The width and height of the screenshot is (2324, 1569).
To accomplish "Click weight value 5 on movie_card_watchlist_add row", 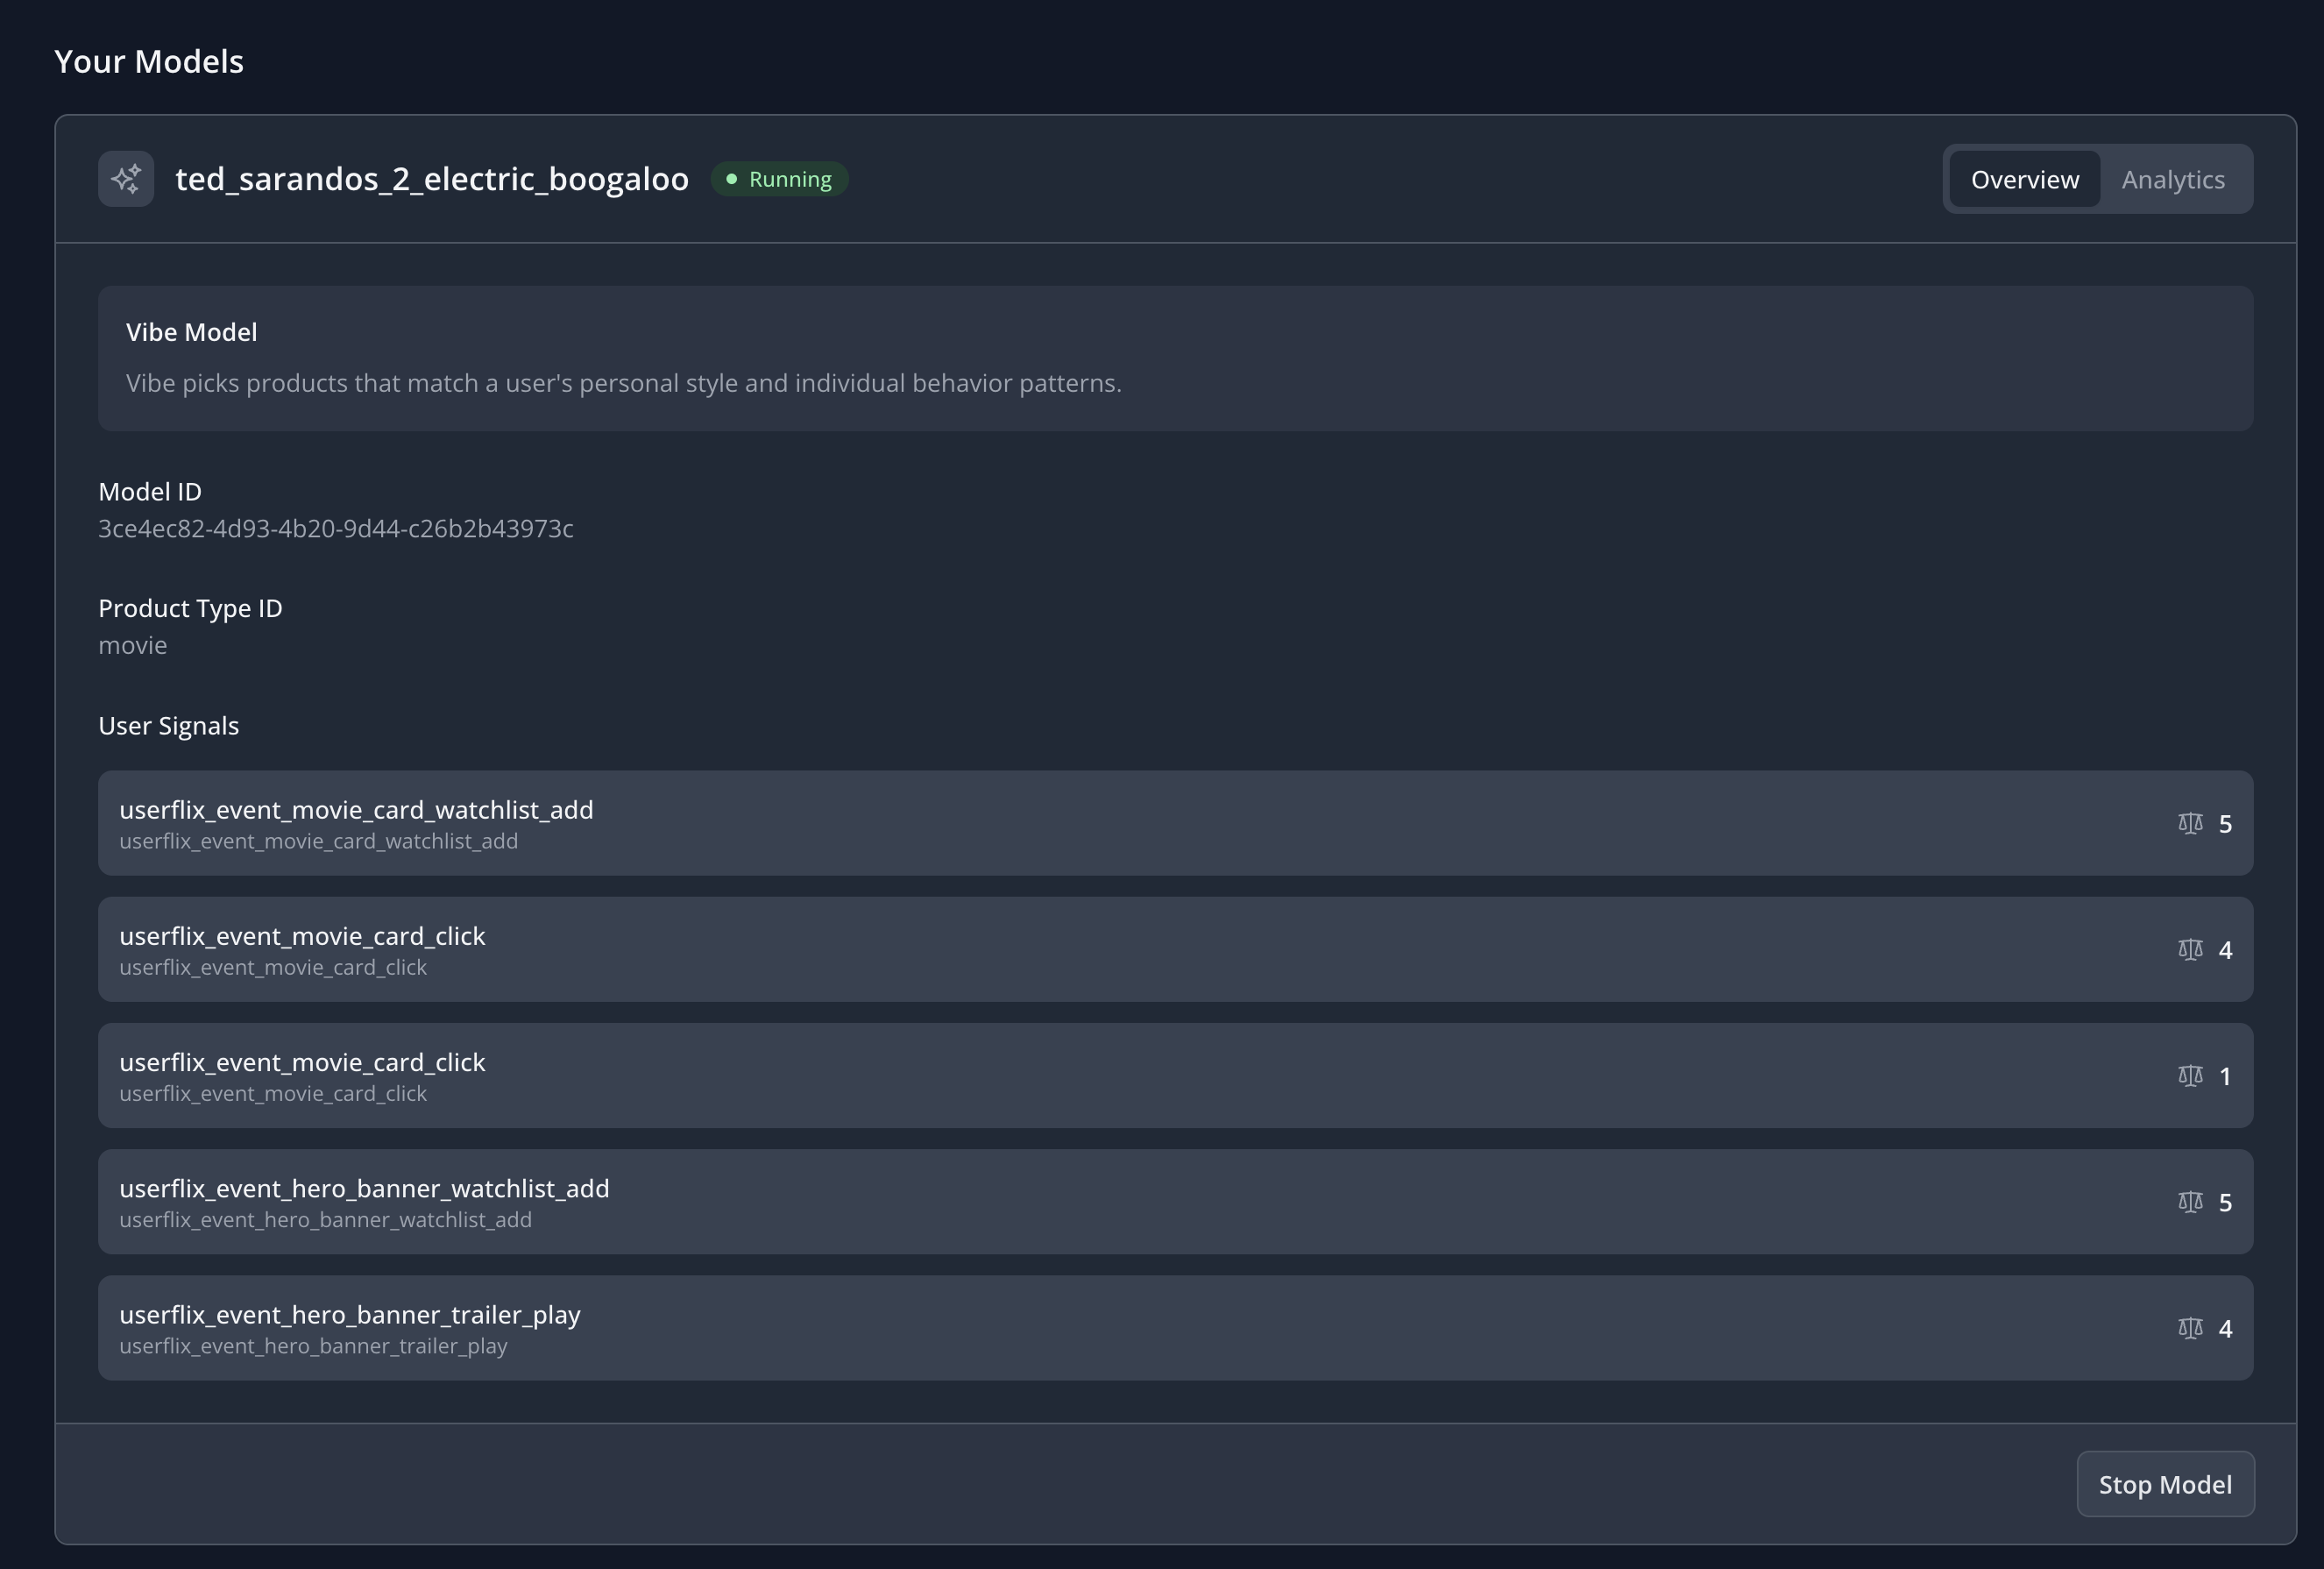I will pyautogui.click(x=2225, y=823).
